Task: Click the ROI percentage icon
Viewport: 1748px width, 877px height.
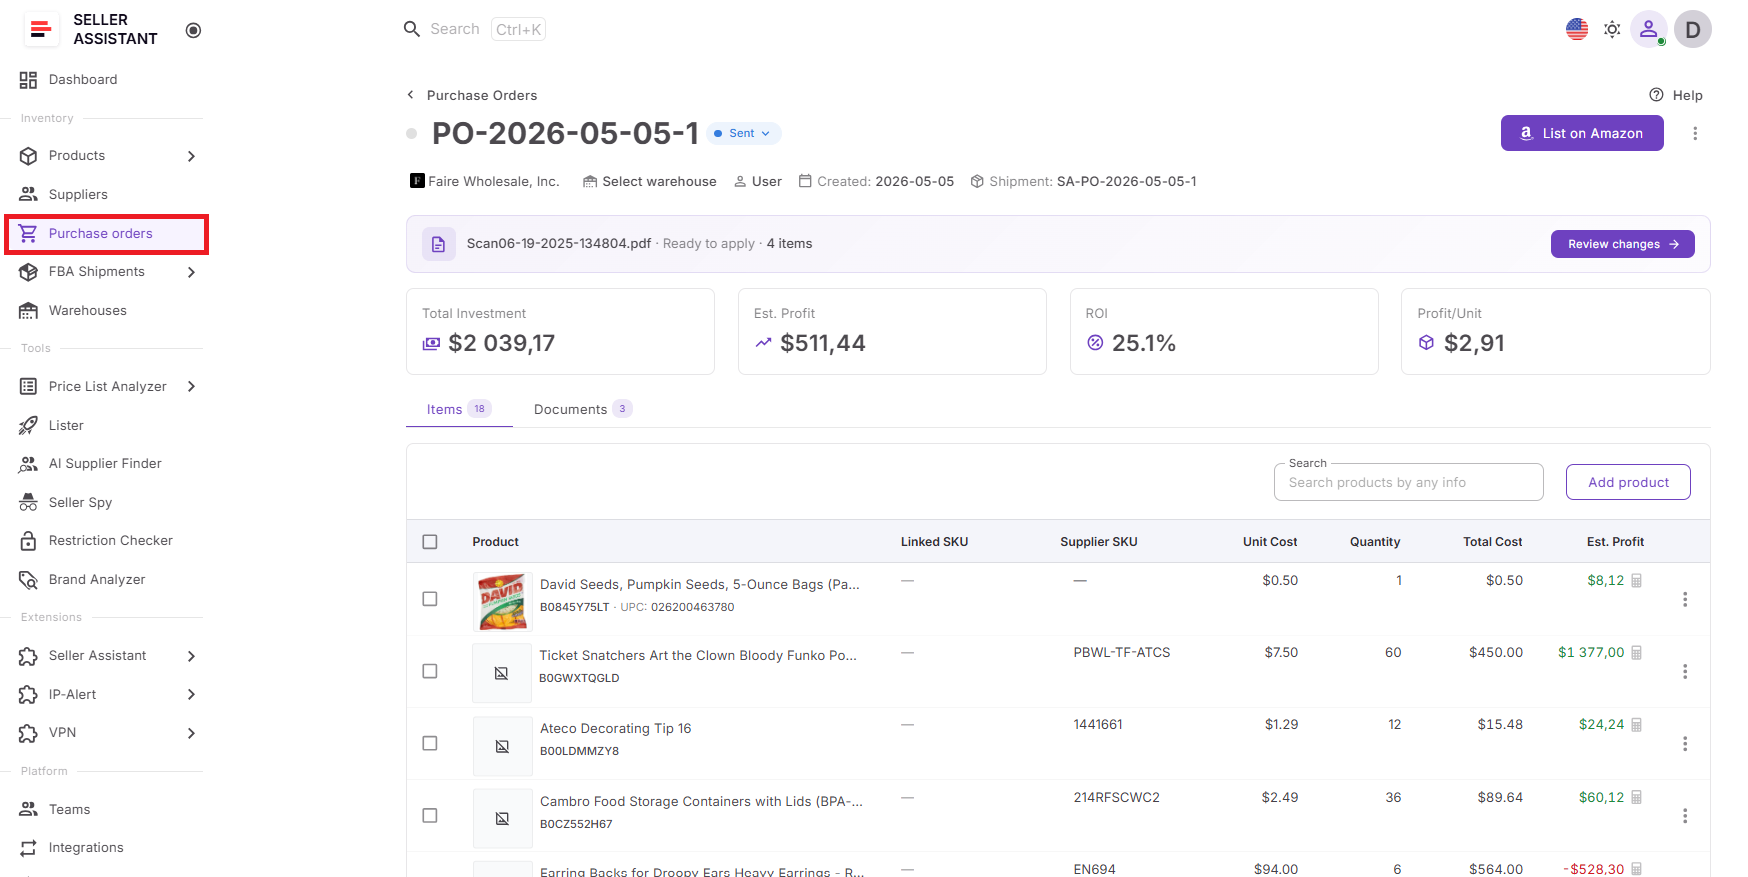Action: coord(1095,343)
